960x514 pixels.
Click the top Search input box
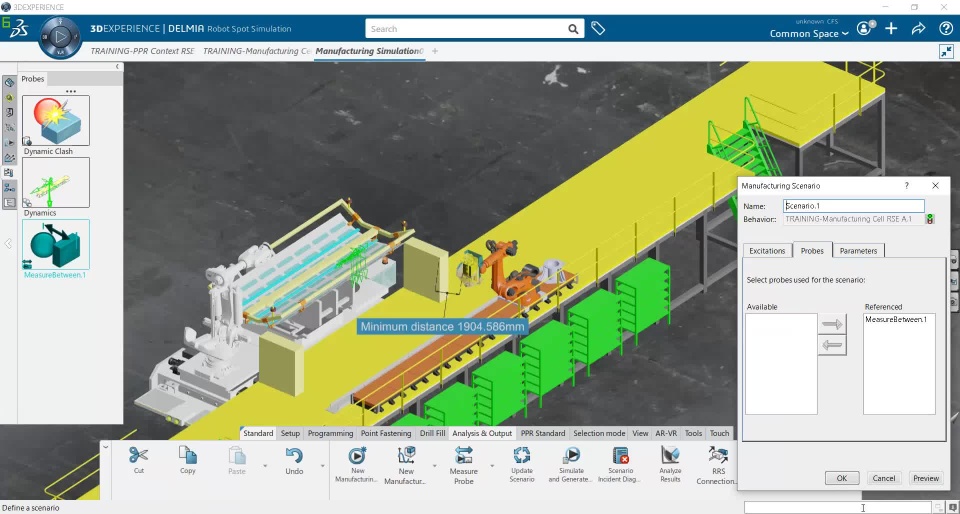click(467, 29)
